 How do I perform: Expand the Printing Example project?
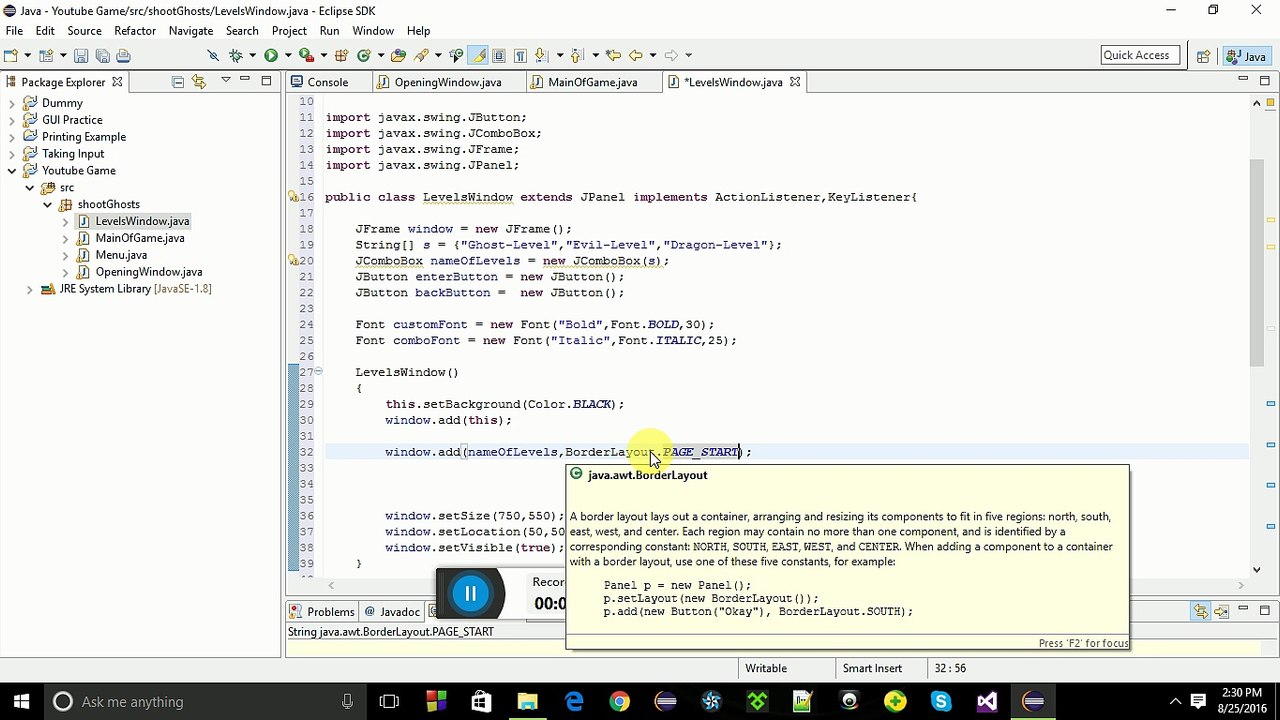[x=12, y=137]
